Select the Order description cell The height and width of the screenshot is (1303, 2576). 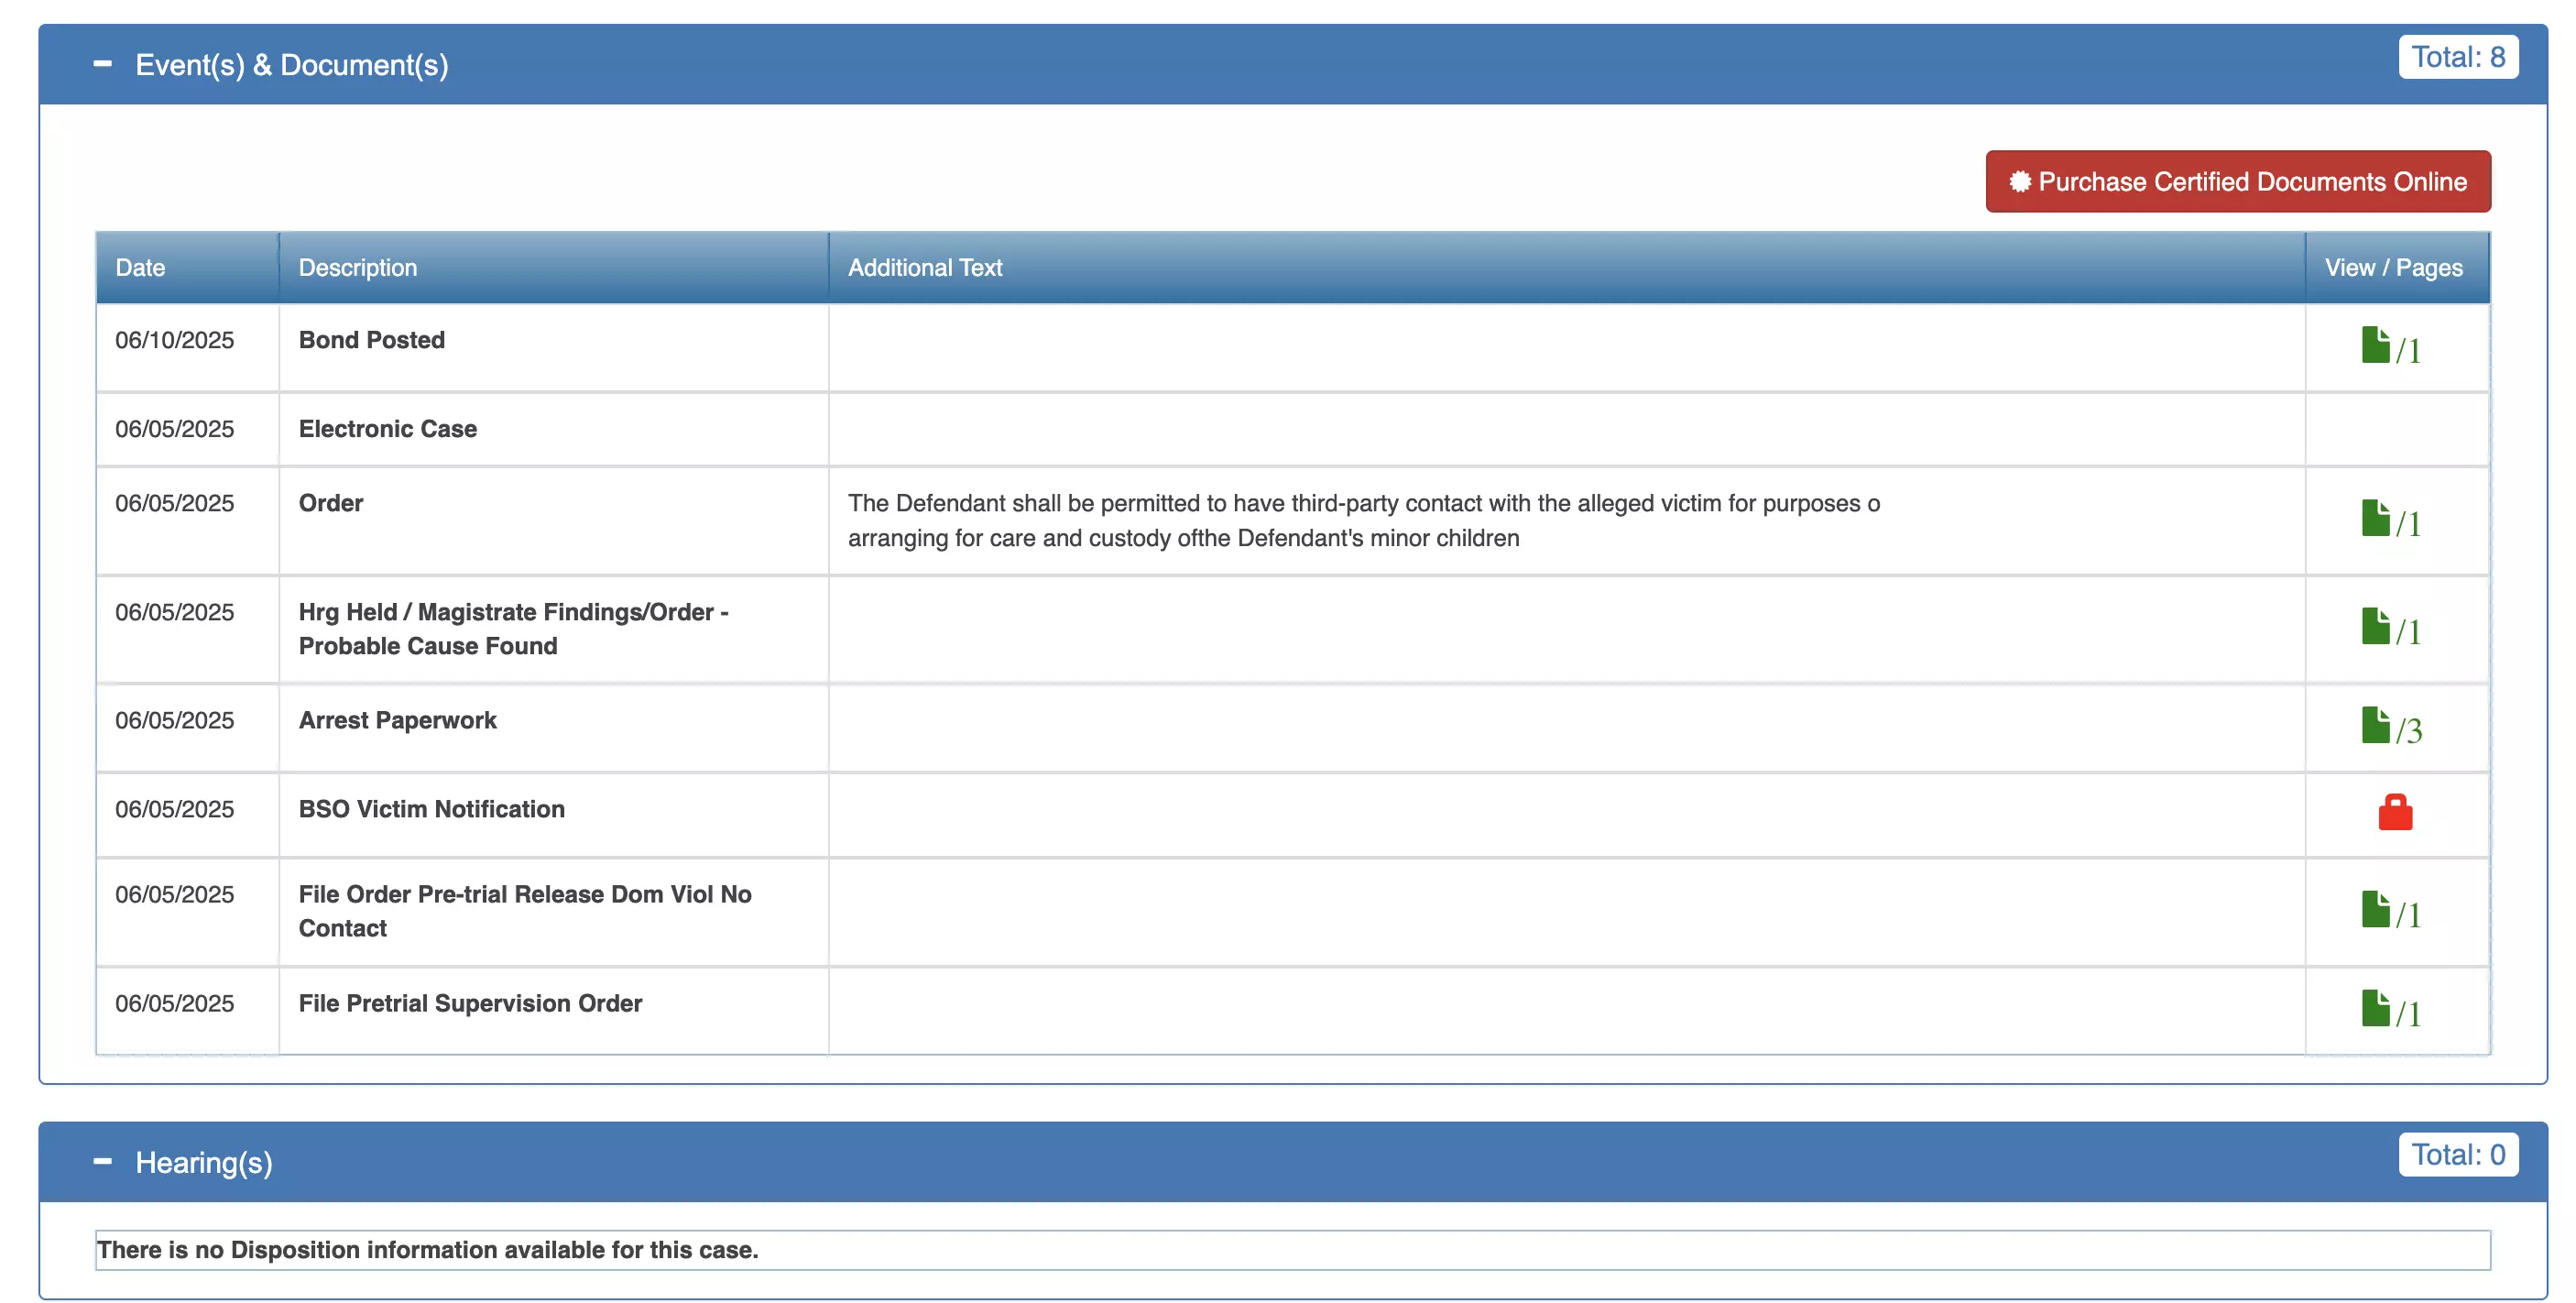[x=554, y=521]
